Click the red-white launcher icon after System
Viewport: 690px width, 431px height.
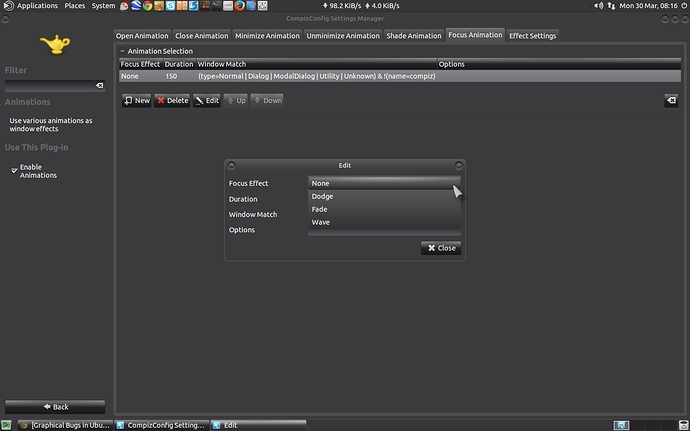pos(124,6)
